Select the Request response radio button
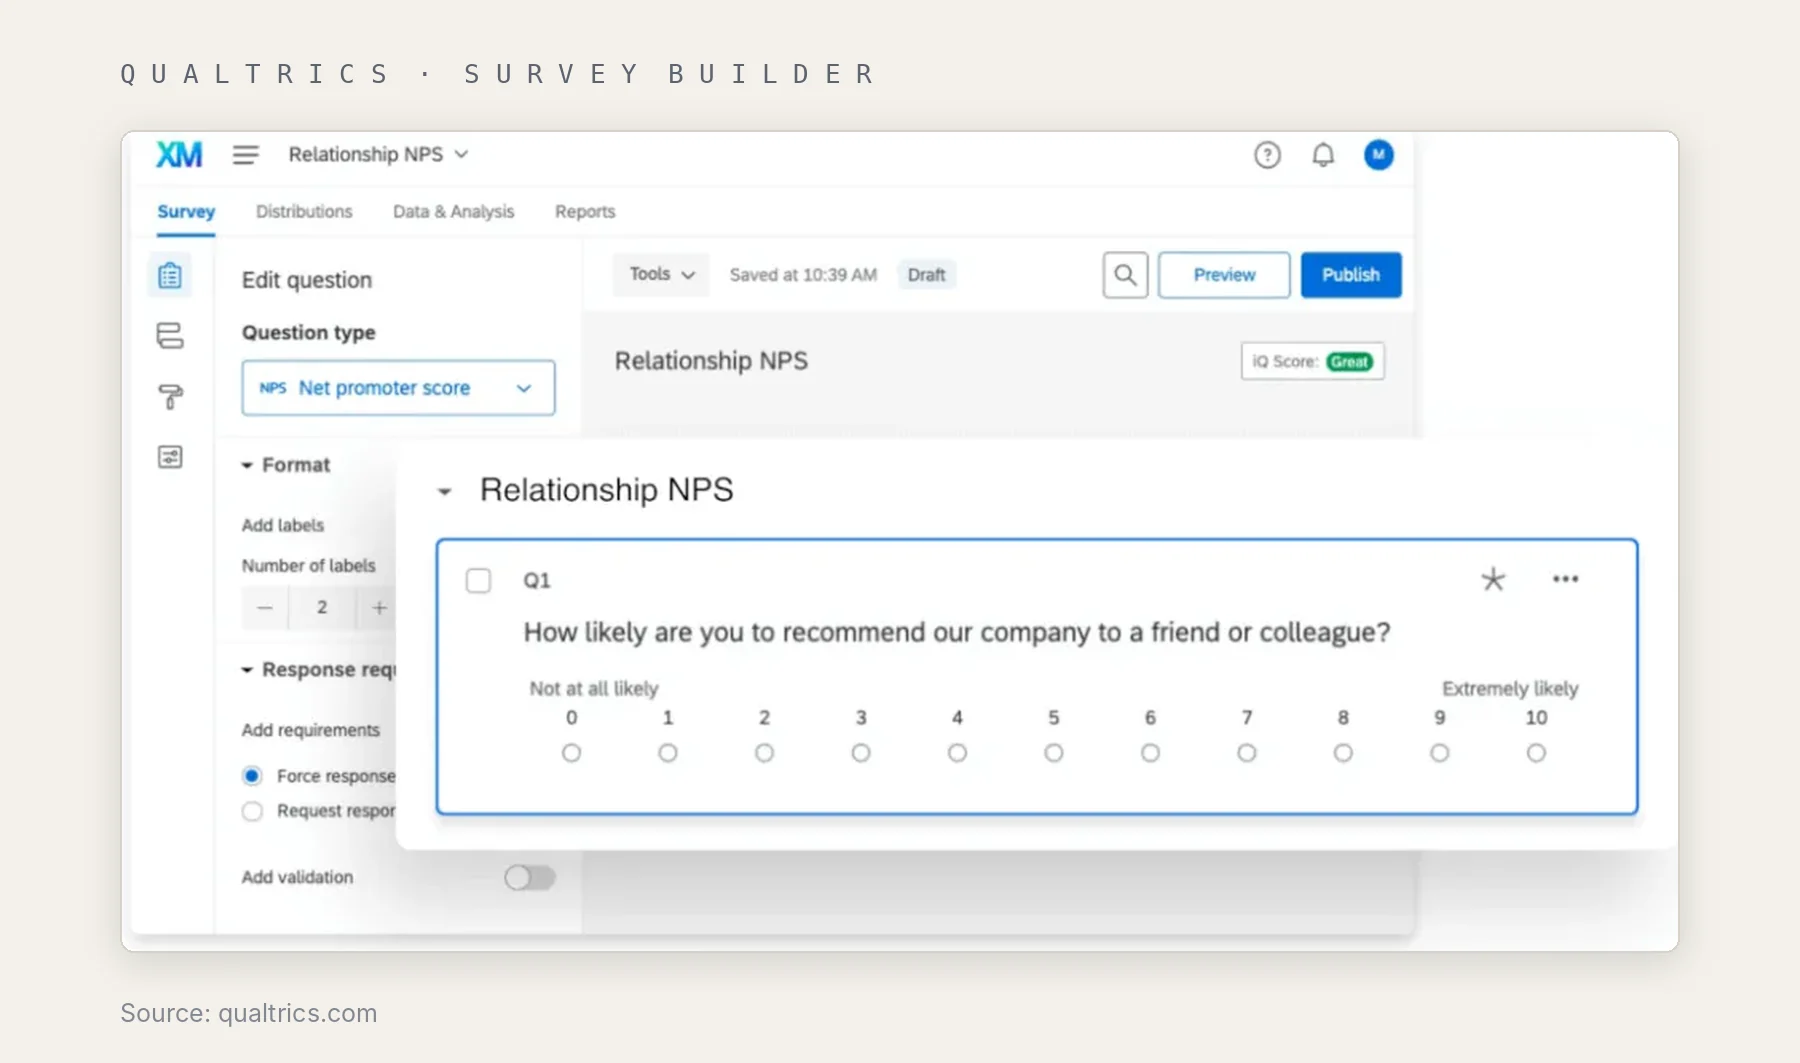Image resolution: width=1800 pixels, height=1063 pixels. coord(252,811)
